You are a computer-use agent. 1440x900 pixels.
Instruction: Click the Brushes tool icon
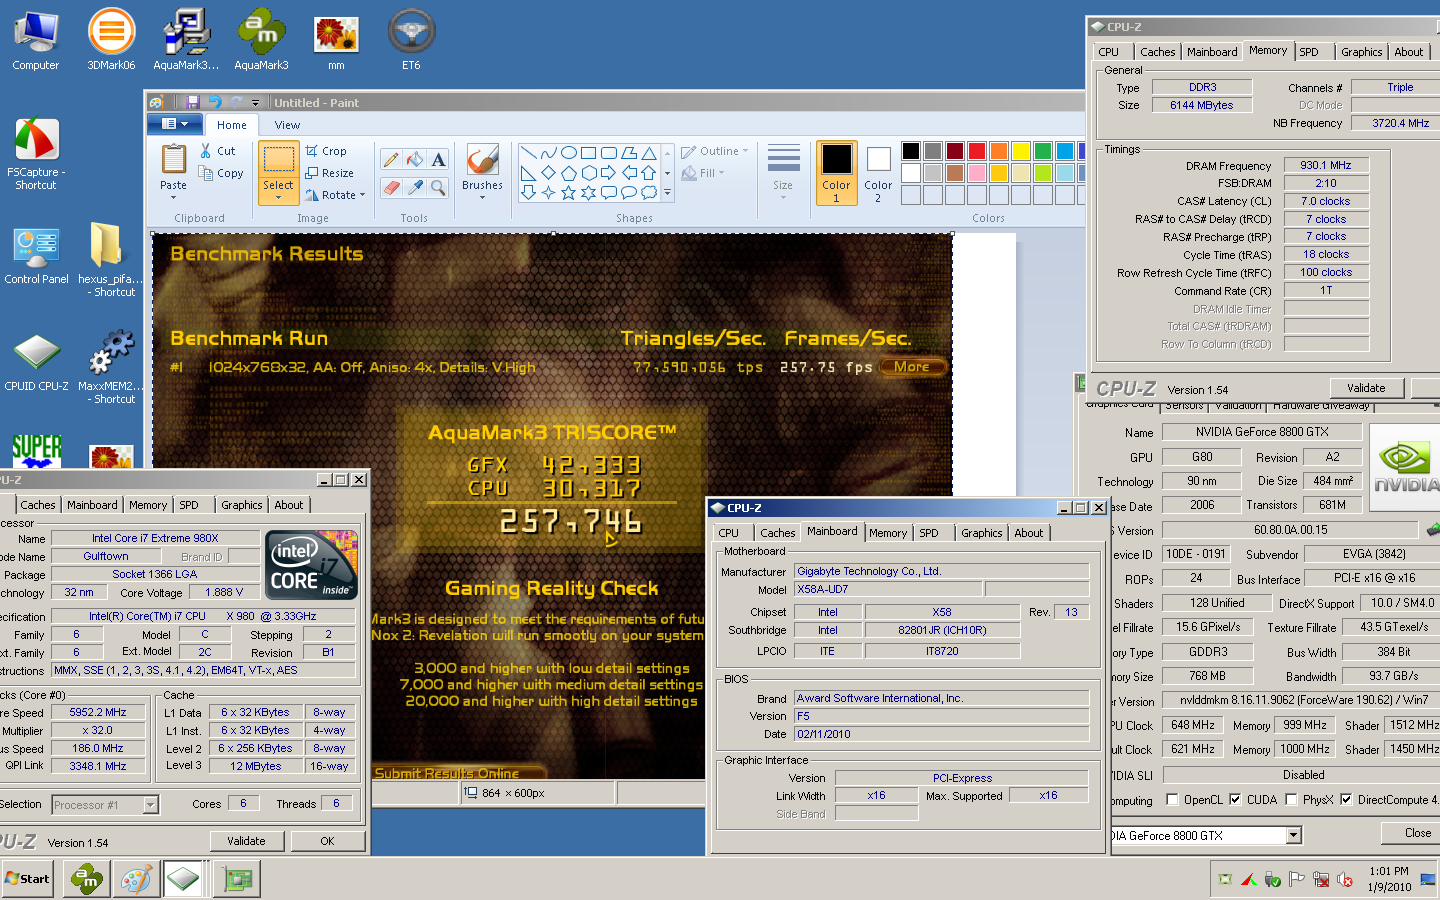pos(482,160)
